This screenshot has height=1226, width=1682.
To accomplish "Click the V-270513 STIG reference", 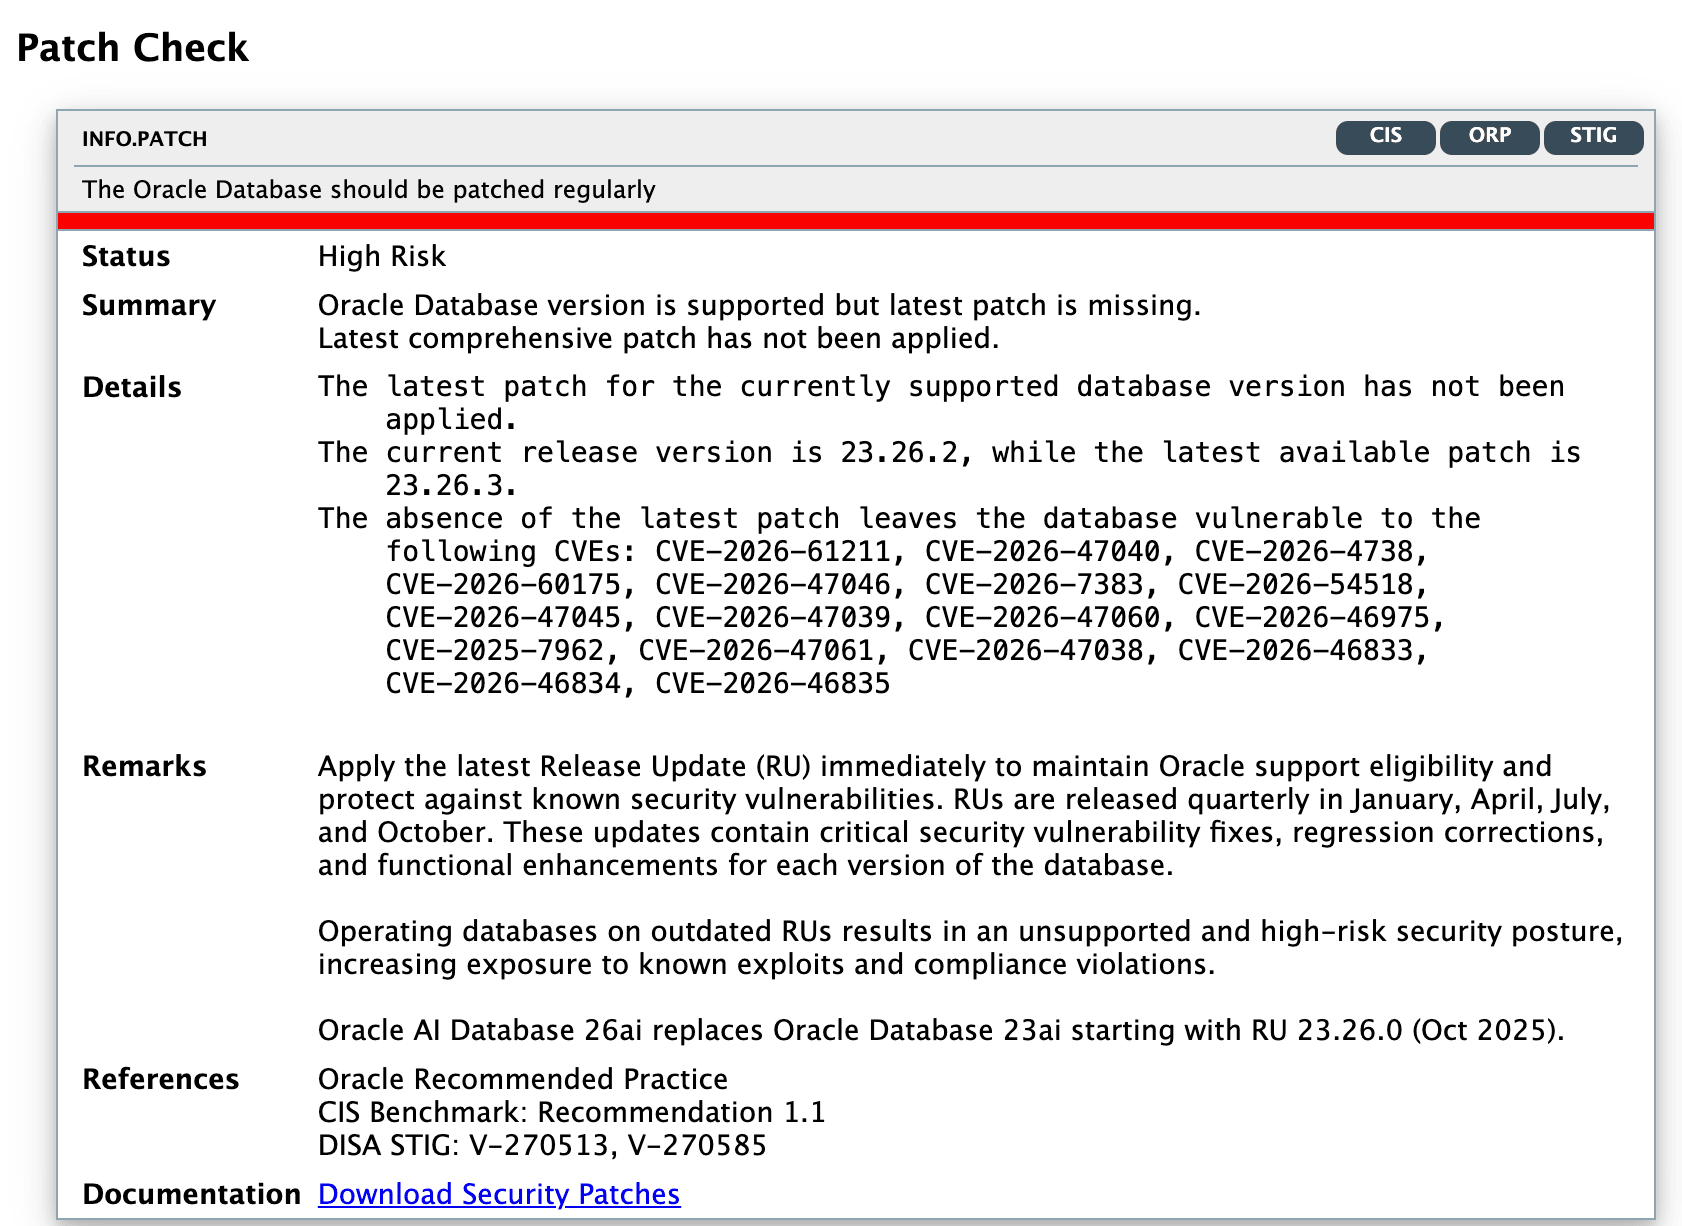I will [x=539, y=1145].
